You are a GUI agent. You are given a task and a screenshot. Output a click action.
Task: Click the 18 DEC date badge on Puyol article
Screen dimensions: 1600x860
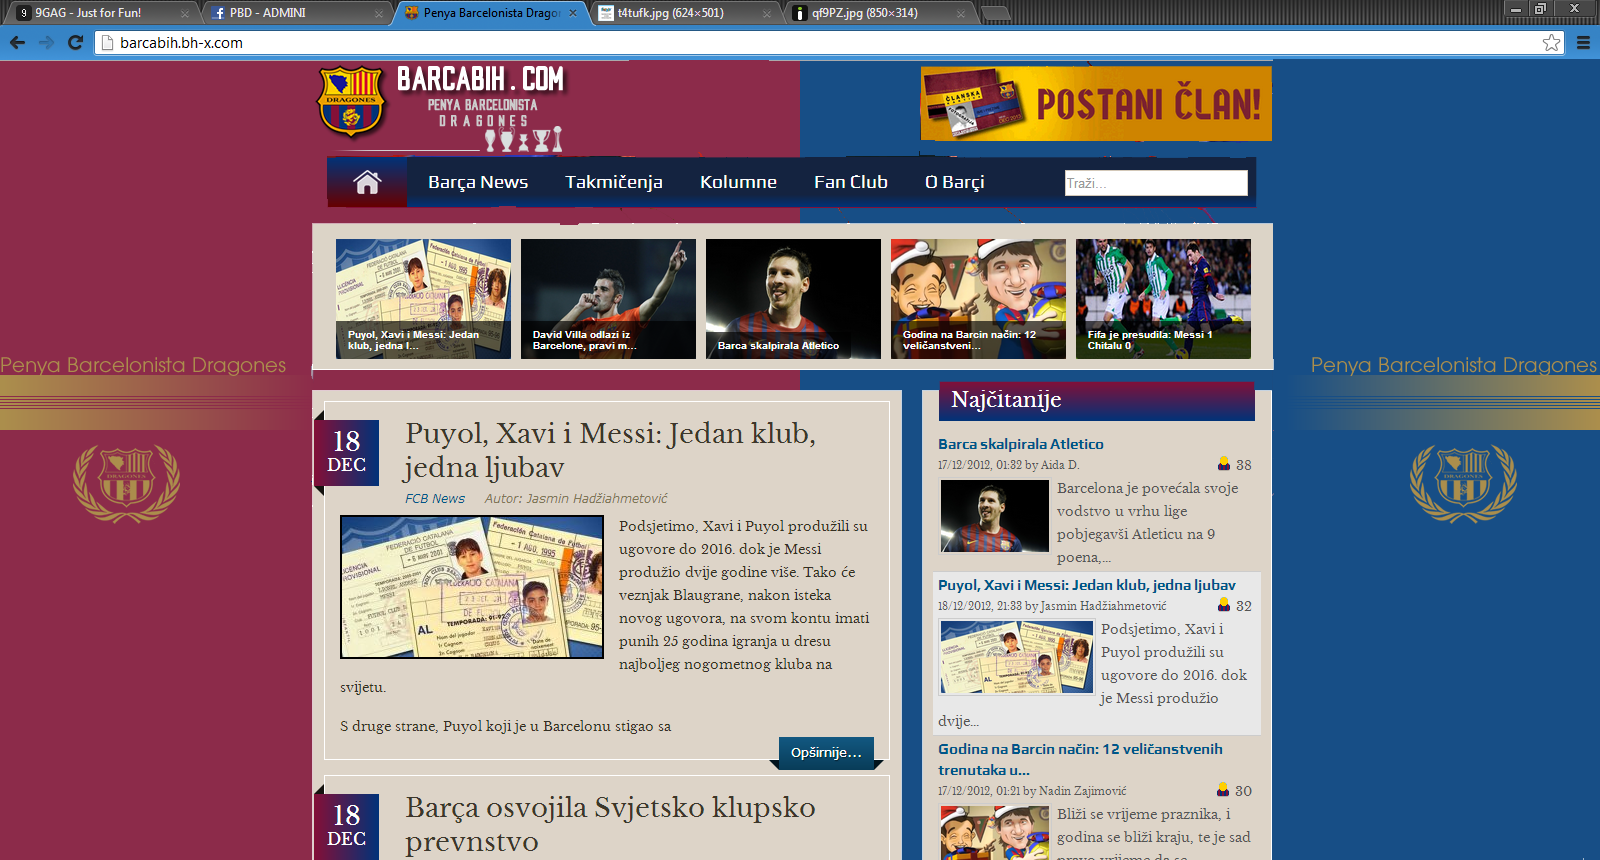[x=347, y=452]
